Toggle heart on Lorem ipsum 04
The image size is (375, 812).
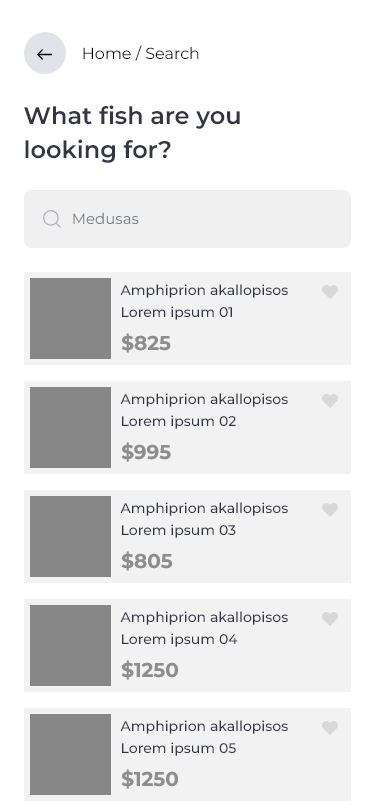(330, 619)
